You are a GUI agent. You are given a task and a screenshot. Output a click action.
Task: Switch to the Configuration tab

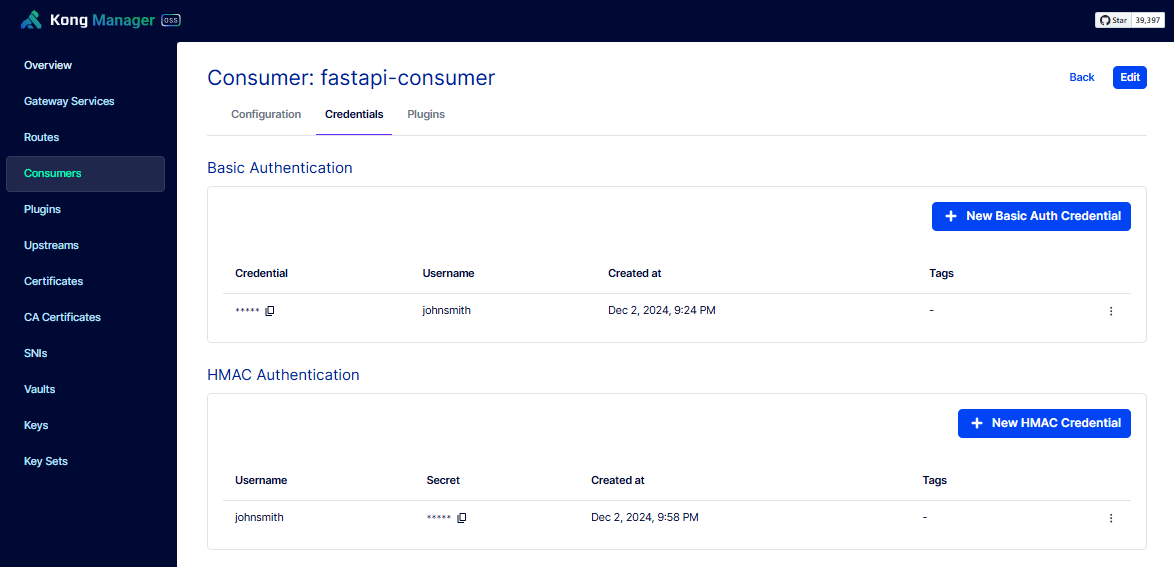(266, 115)
